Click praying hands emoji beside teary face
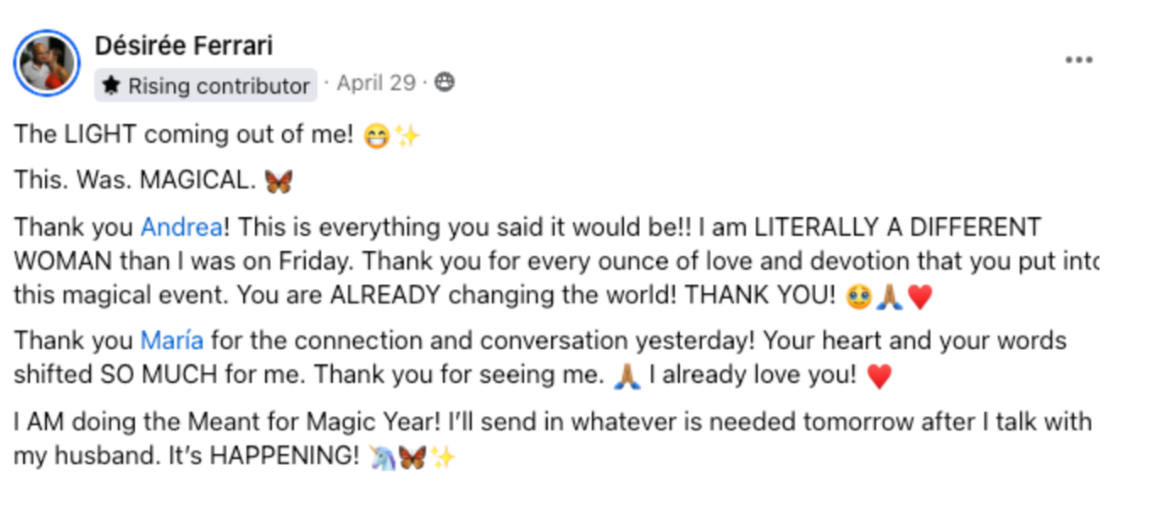 click(x=888, y=296)
